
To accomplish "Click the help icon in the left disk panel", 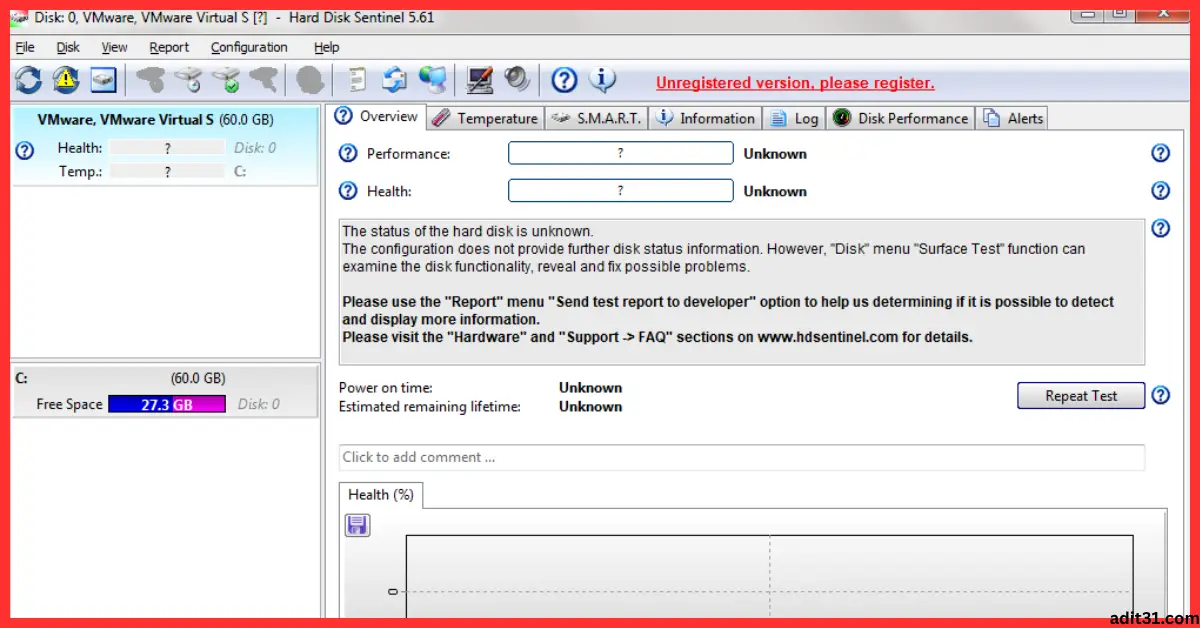I will tap(26, 150).
